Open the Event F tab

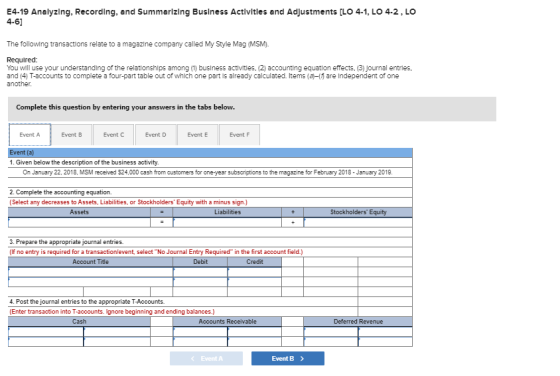(239, 135)
